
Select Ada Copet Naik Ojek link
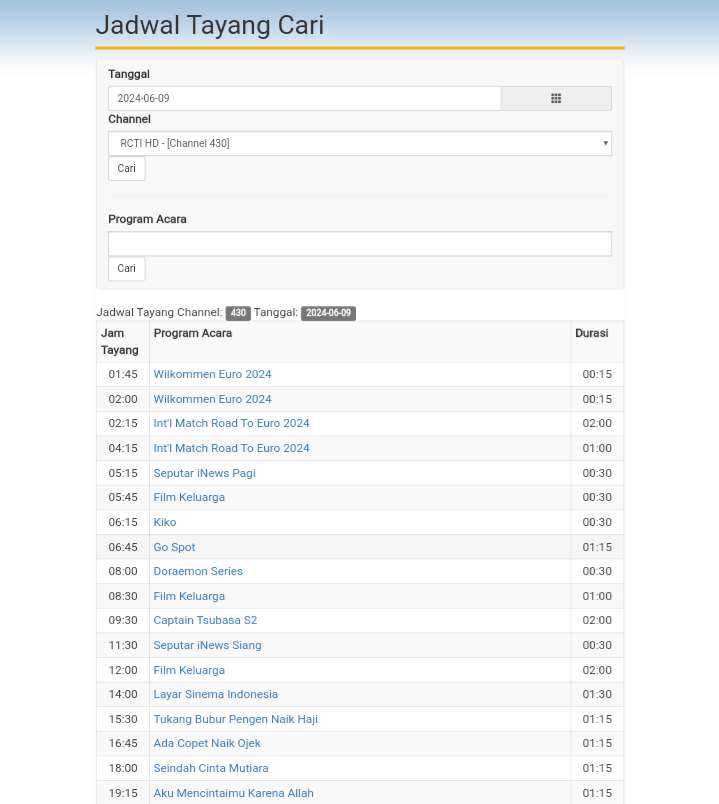(x=207, y=743)
